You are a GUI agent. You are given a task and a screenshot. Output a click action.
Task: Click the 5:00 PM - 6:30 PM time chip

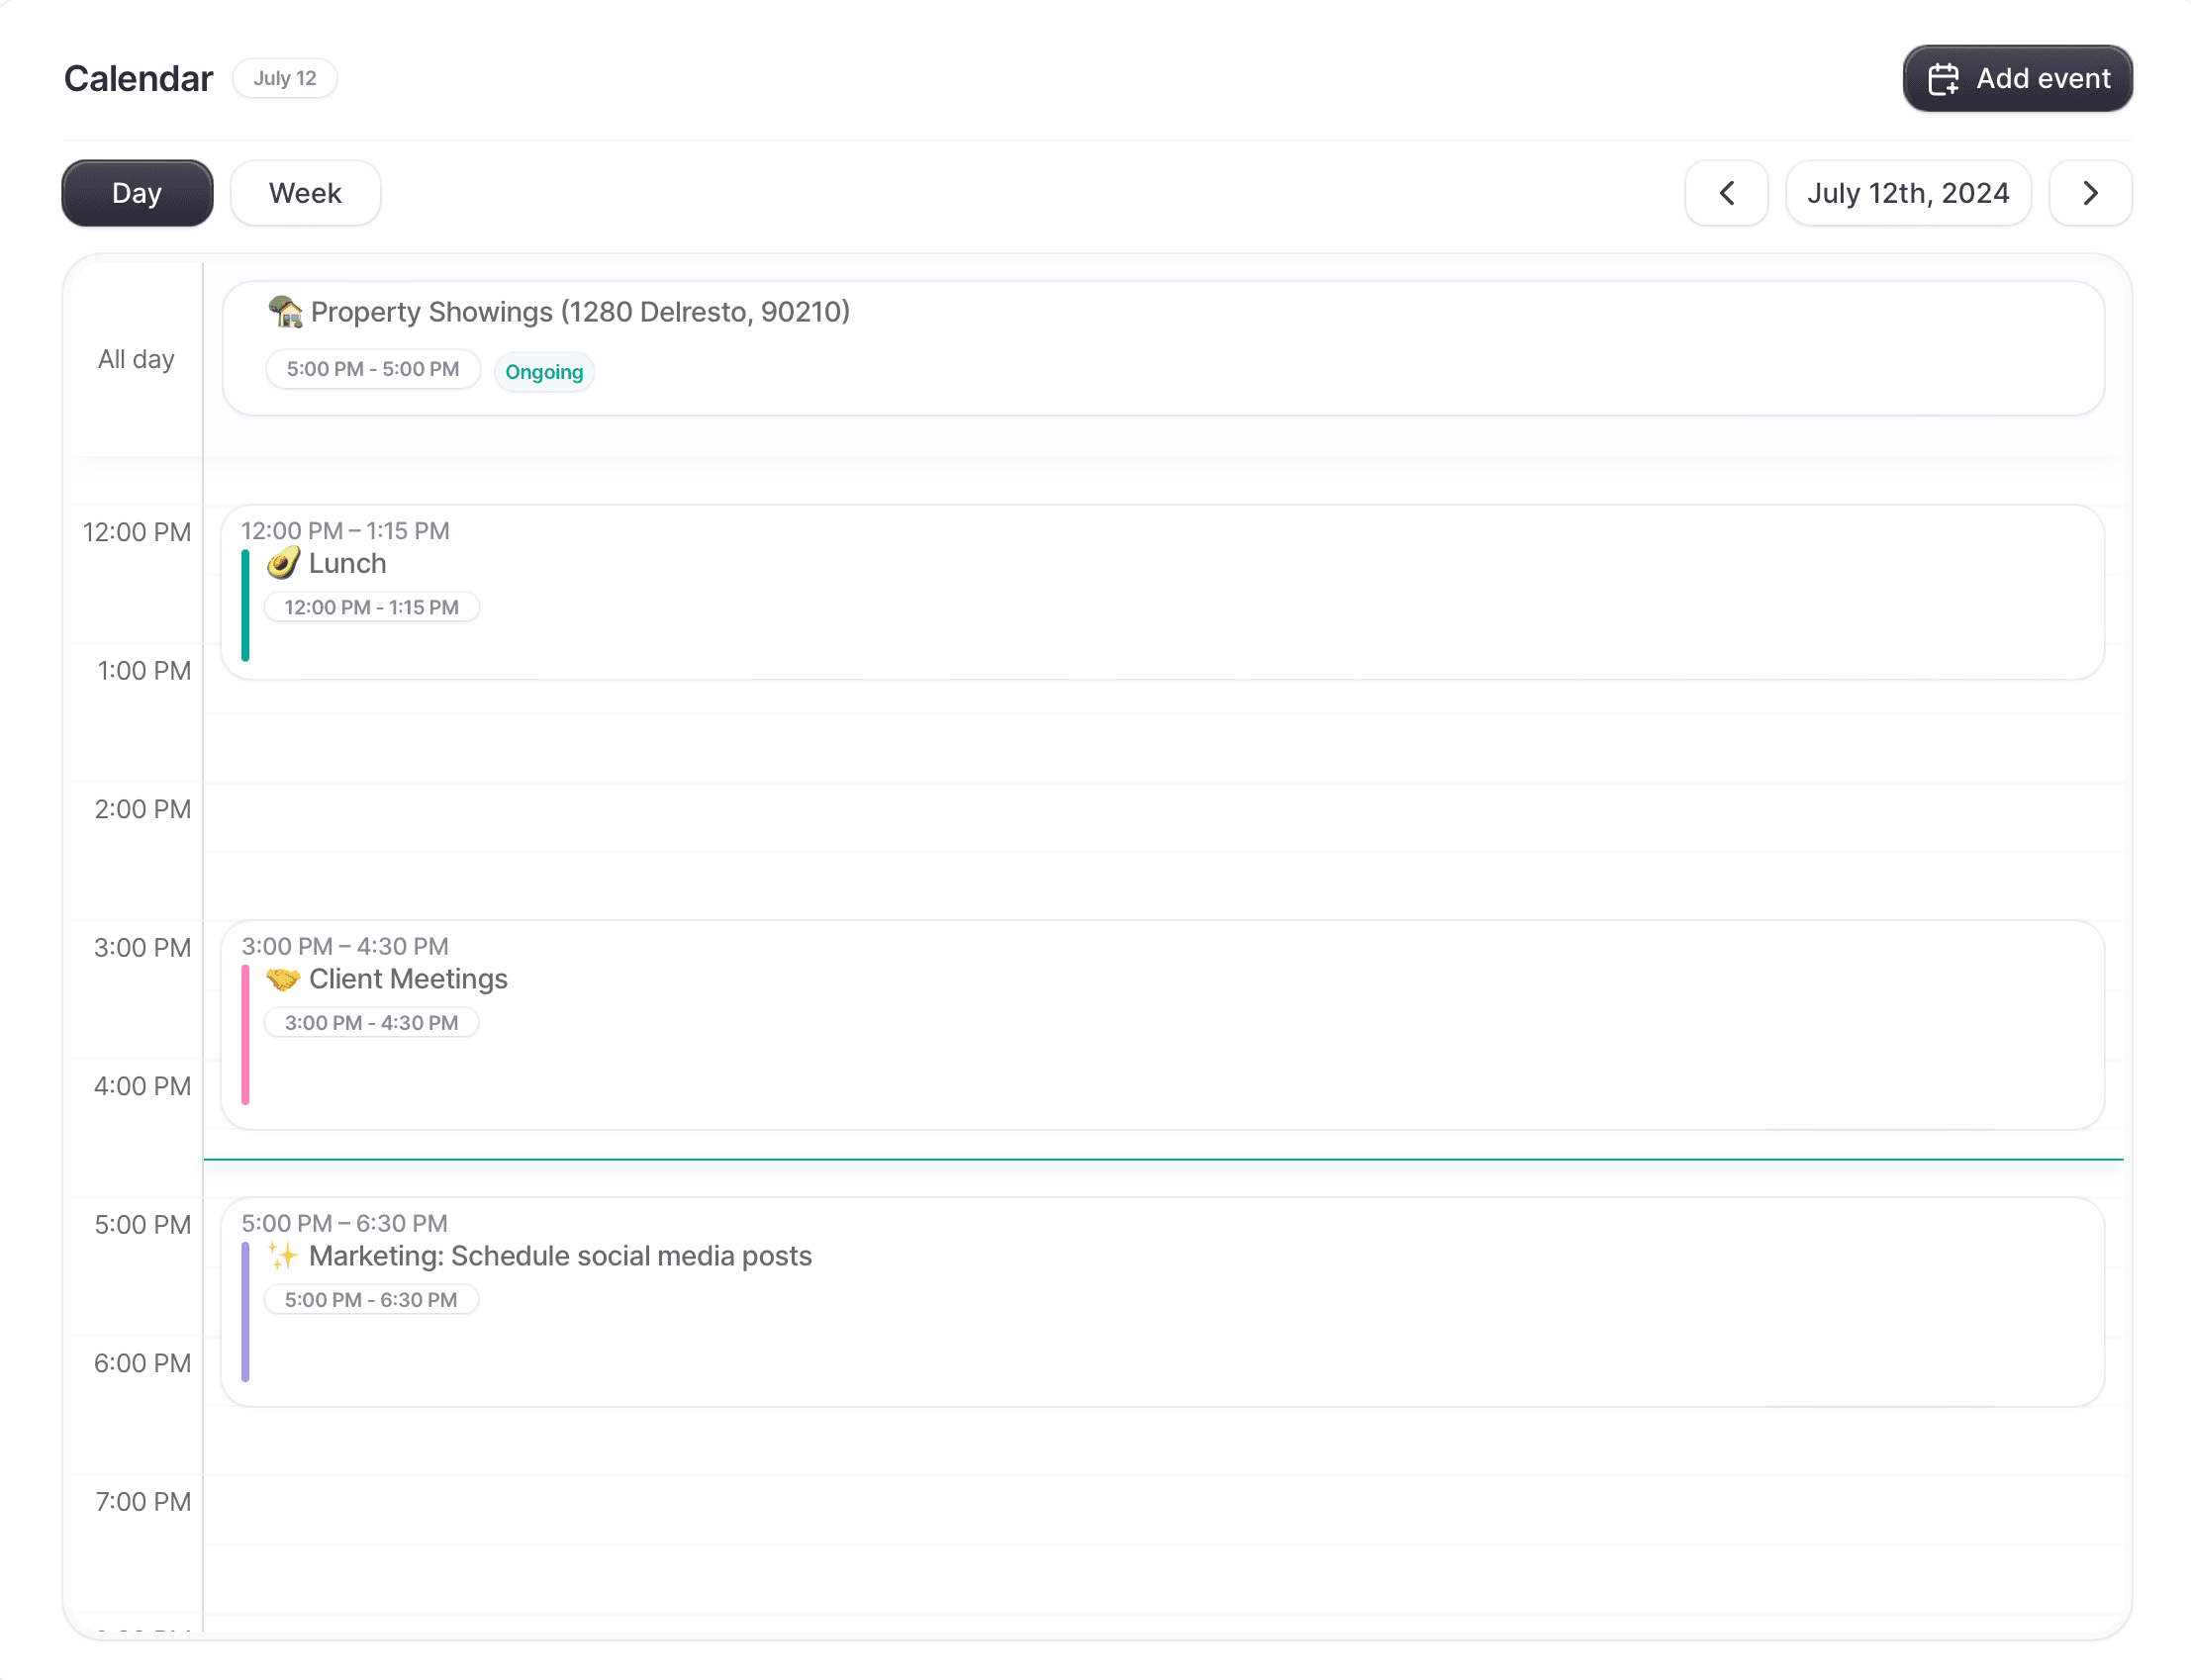pos(371,1300)
